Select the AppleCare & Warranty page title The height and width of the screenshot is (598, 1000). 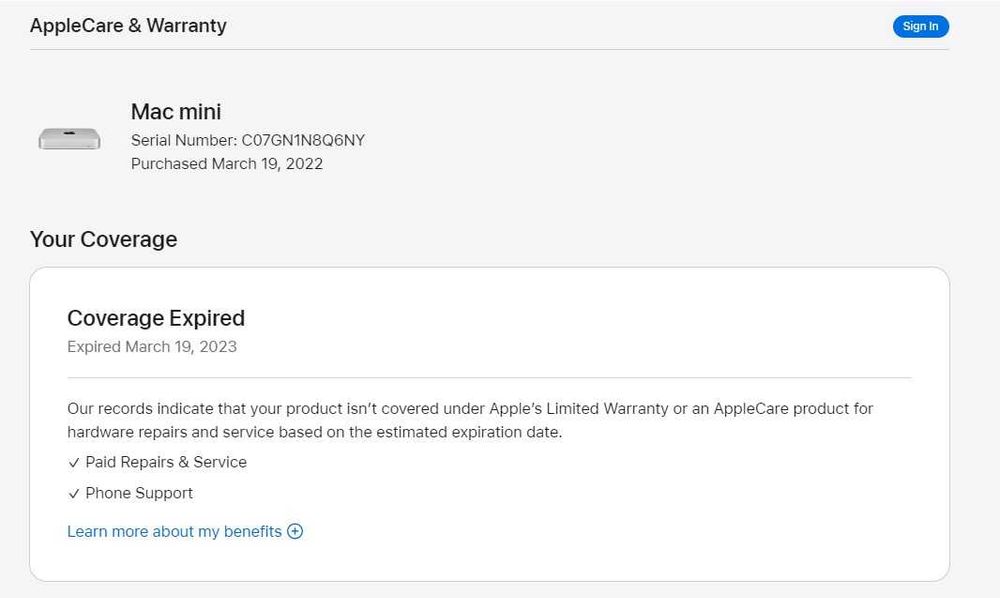tap(128, 26)
